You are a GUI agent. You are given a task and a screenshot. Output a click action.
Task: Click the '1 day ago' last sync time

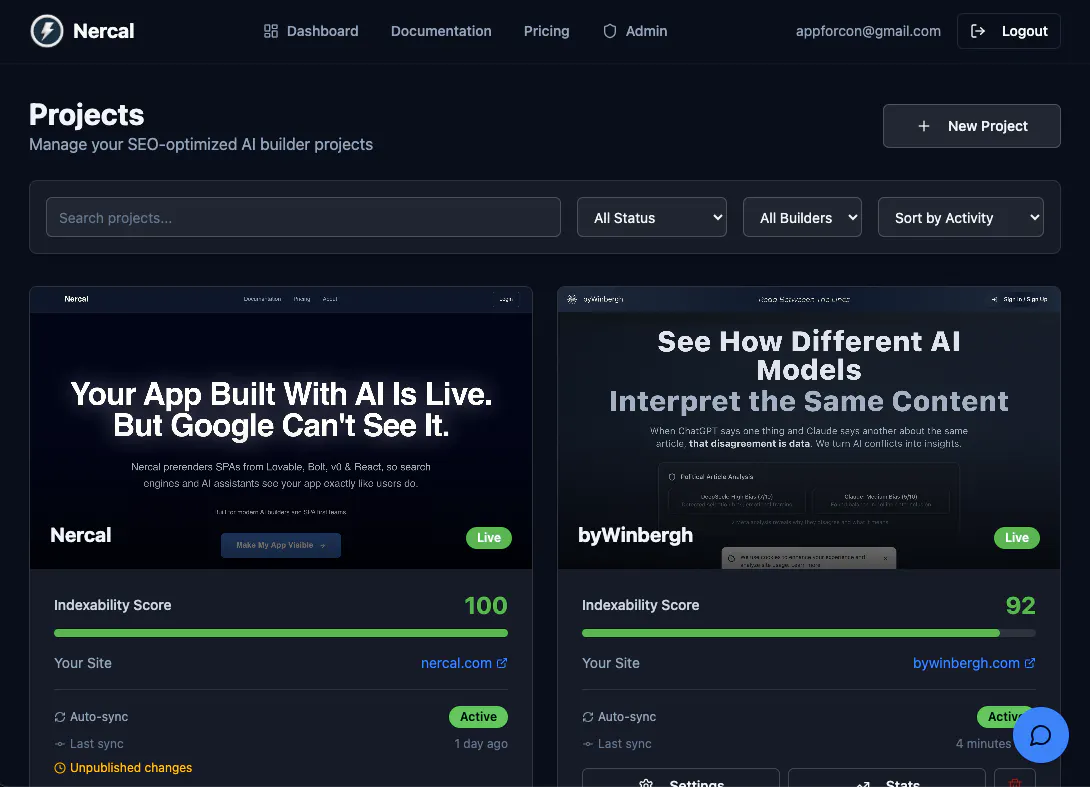pos(481,744)
